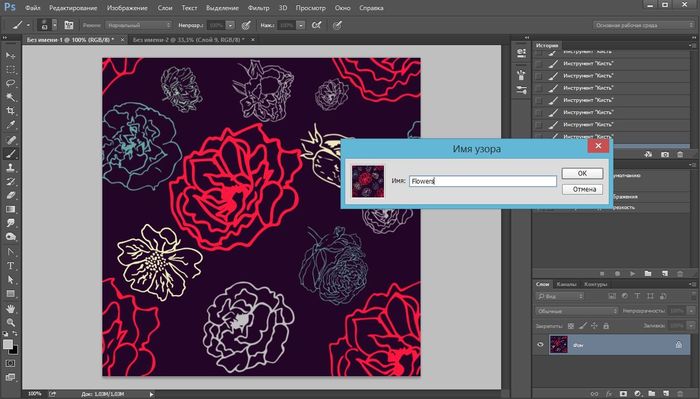Close the Без имени-1 document tab

pos(122,40)
